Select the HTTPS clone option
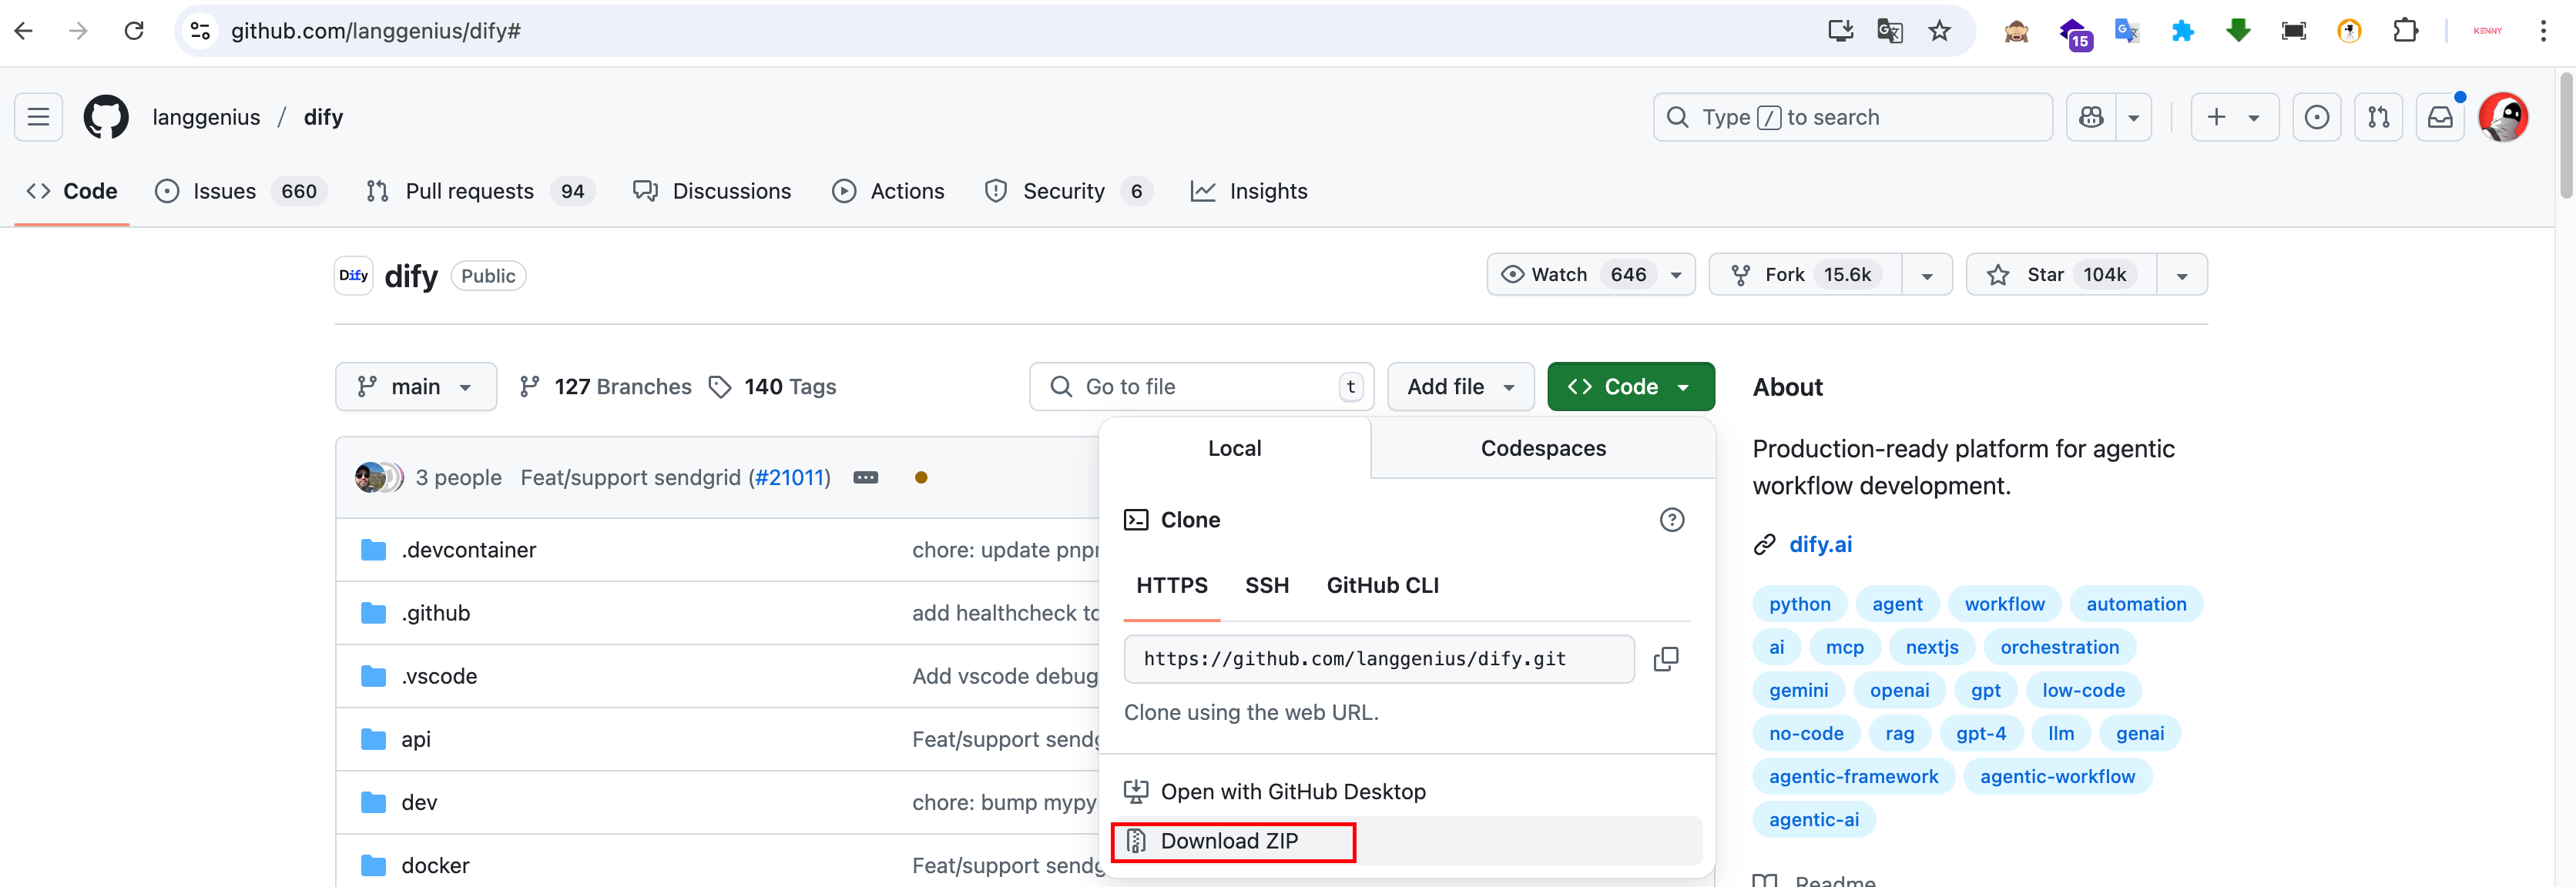Viewport: 2576px width, 887px height. 1171,586
